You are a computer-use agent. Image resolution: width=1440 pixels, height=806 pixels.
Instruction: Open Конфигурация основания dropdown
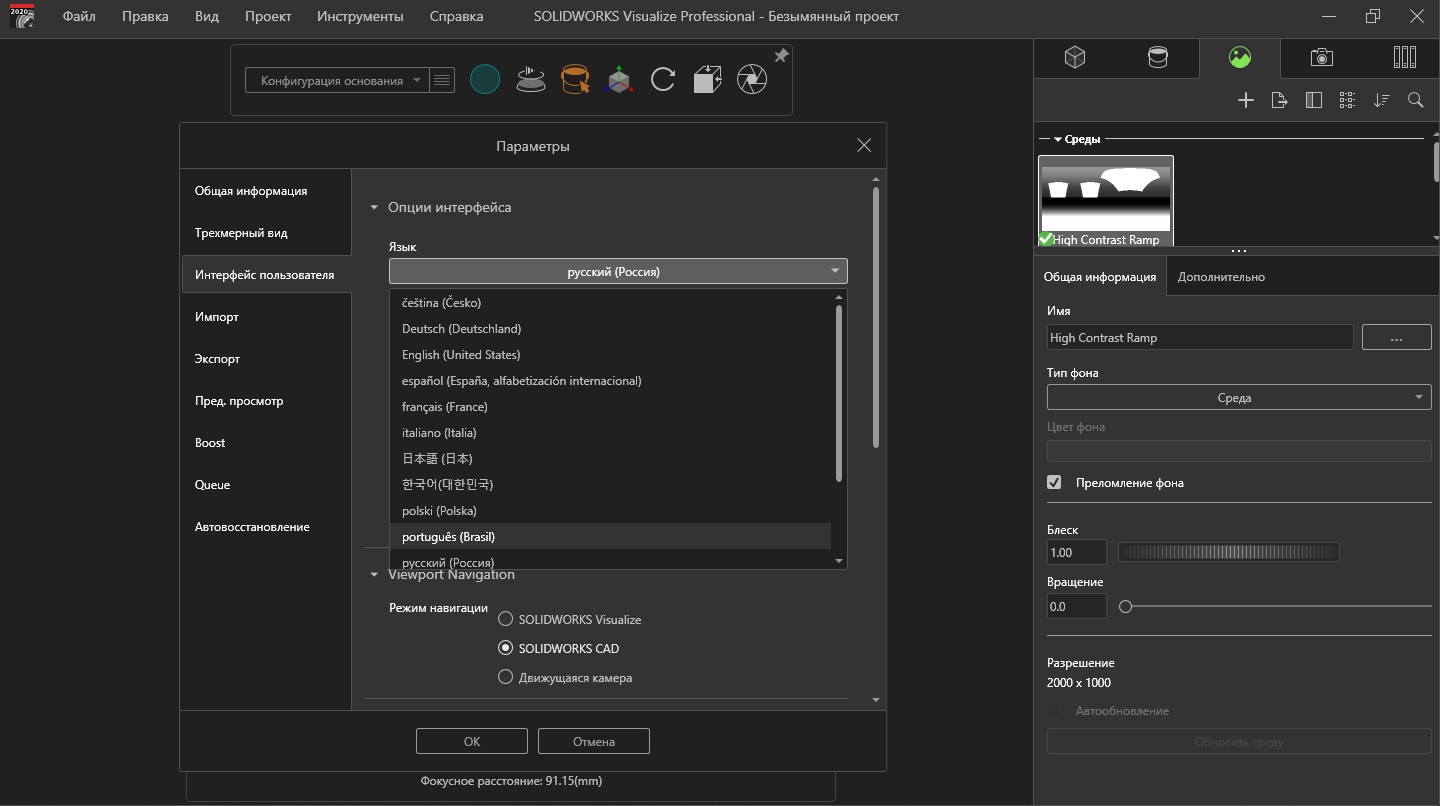(x=338, y=81)
